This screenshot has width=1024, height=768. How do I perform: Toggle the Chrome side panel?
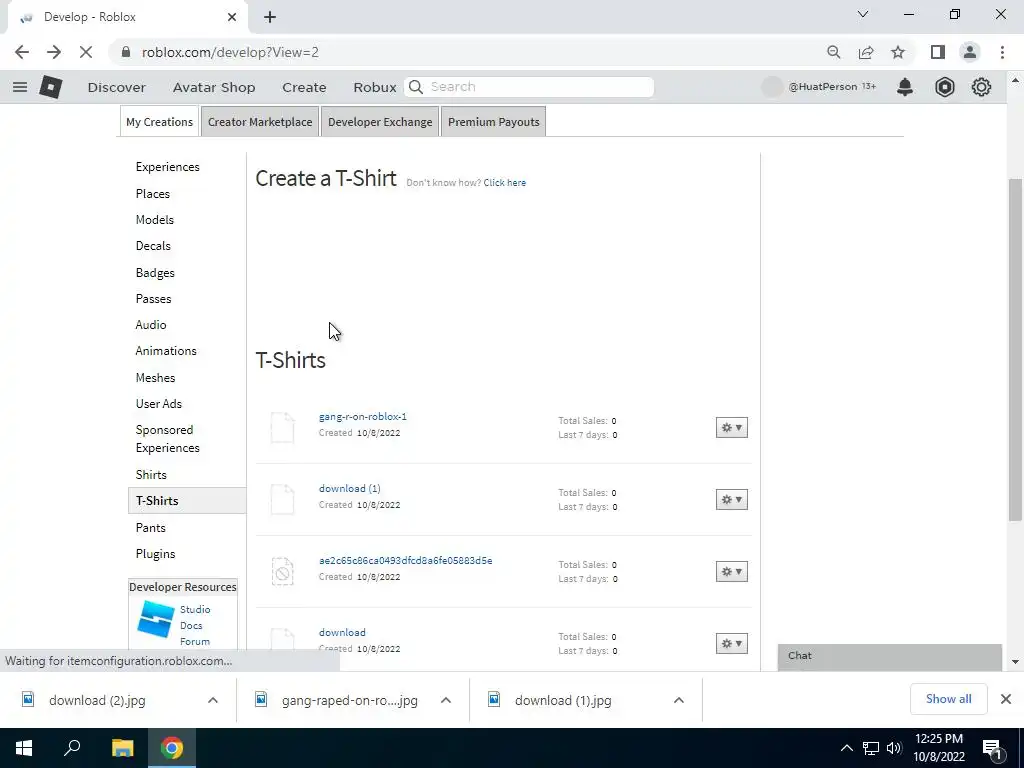point(938,52)
